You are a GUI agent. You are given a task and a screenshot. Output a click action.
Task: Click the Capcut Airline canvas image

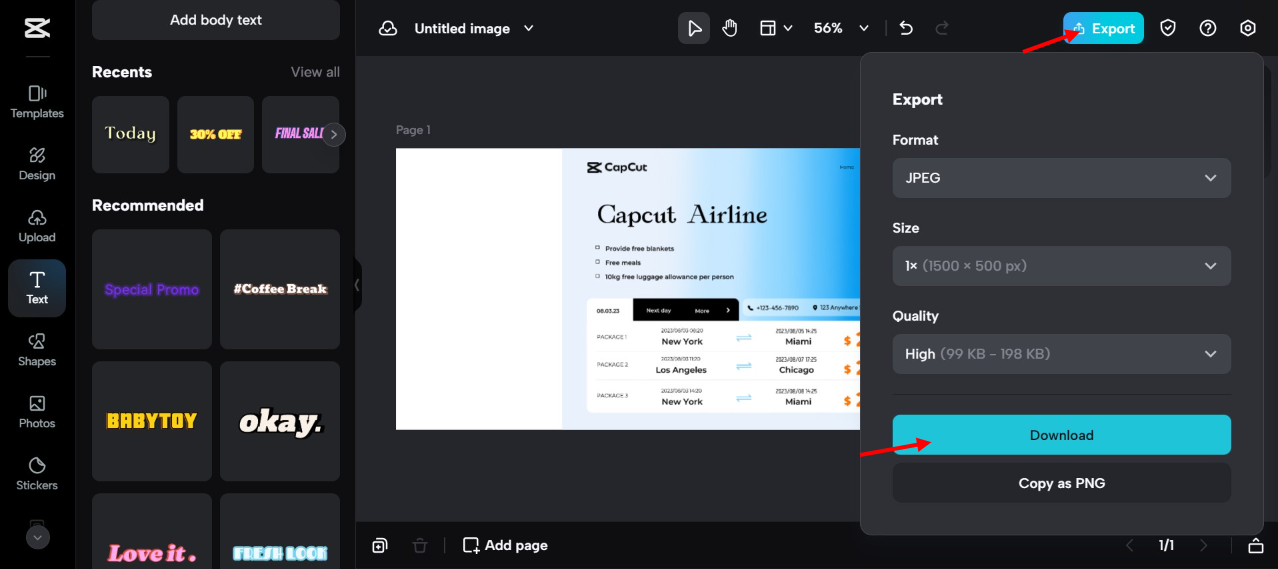628,289
